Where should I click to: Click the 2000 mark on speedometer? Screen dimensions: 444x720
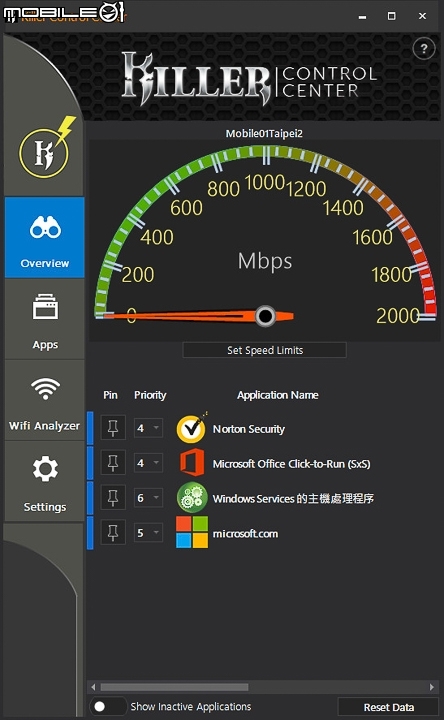(398, 316)
